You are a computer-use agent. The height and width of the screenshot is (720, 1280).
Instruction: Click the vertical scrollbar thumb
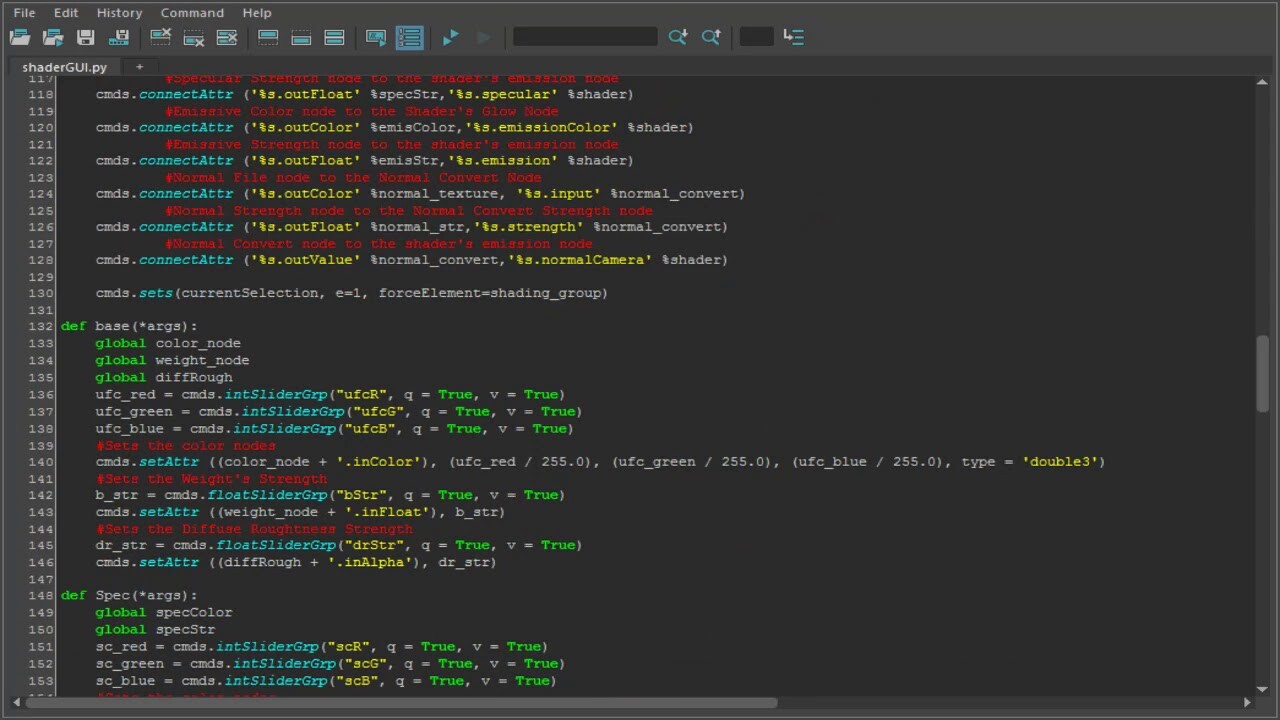pos(1263,372)
